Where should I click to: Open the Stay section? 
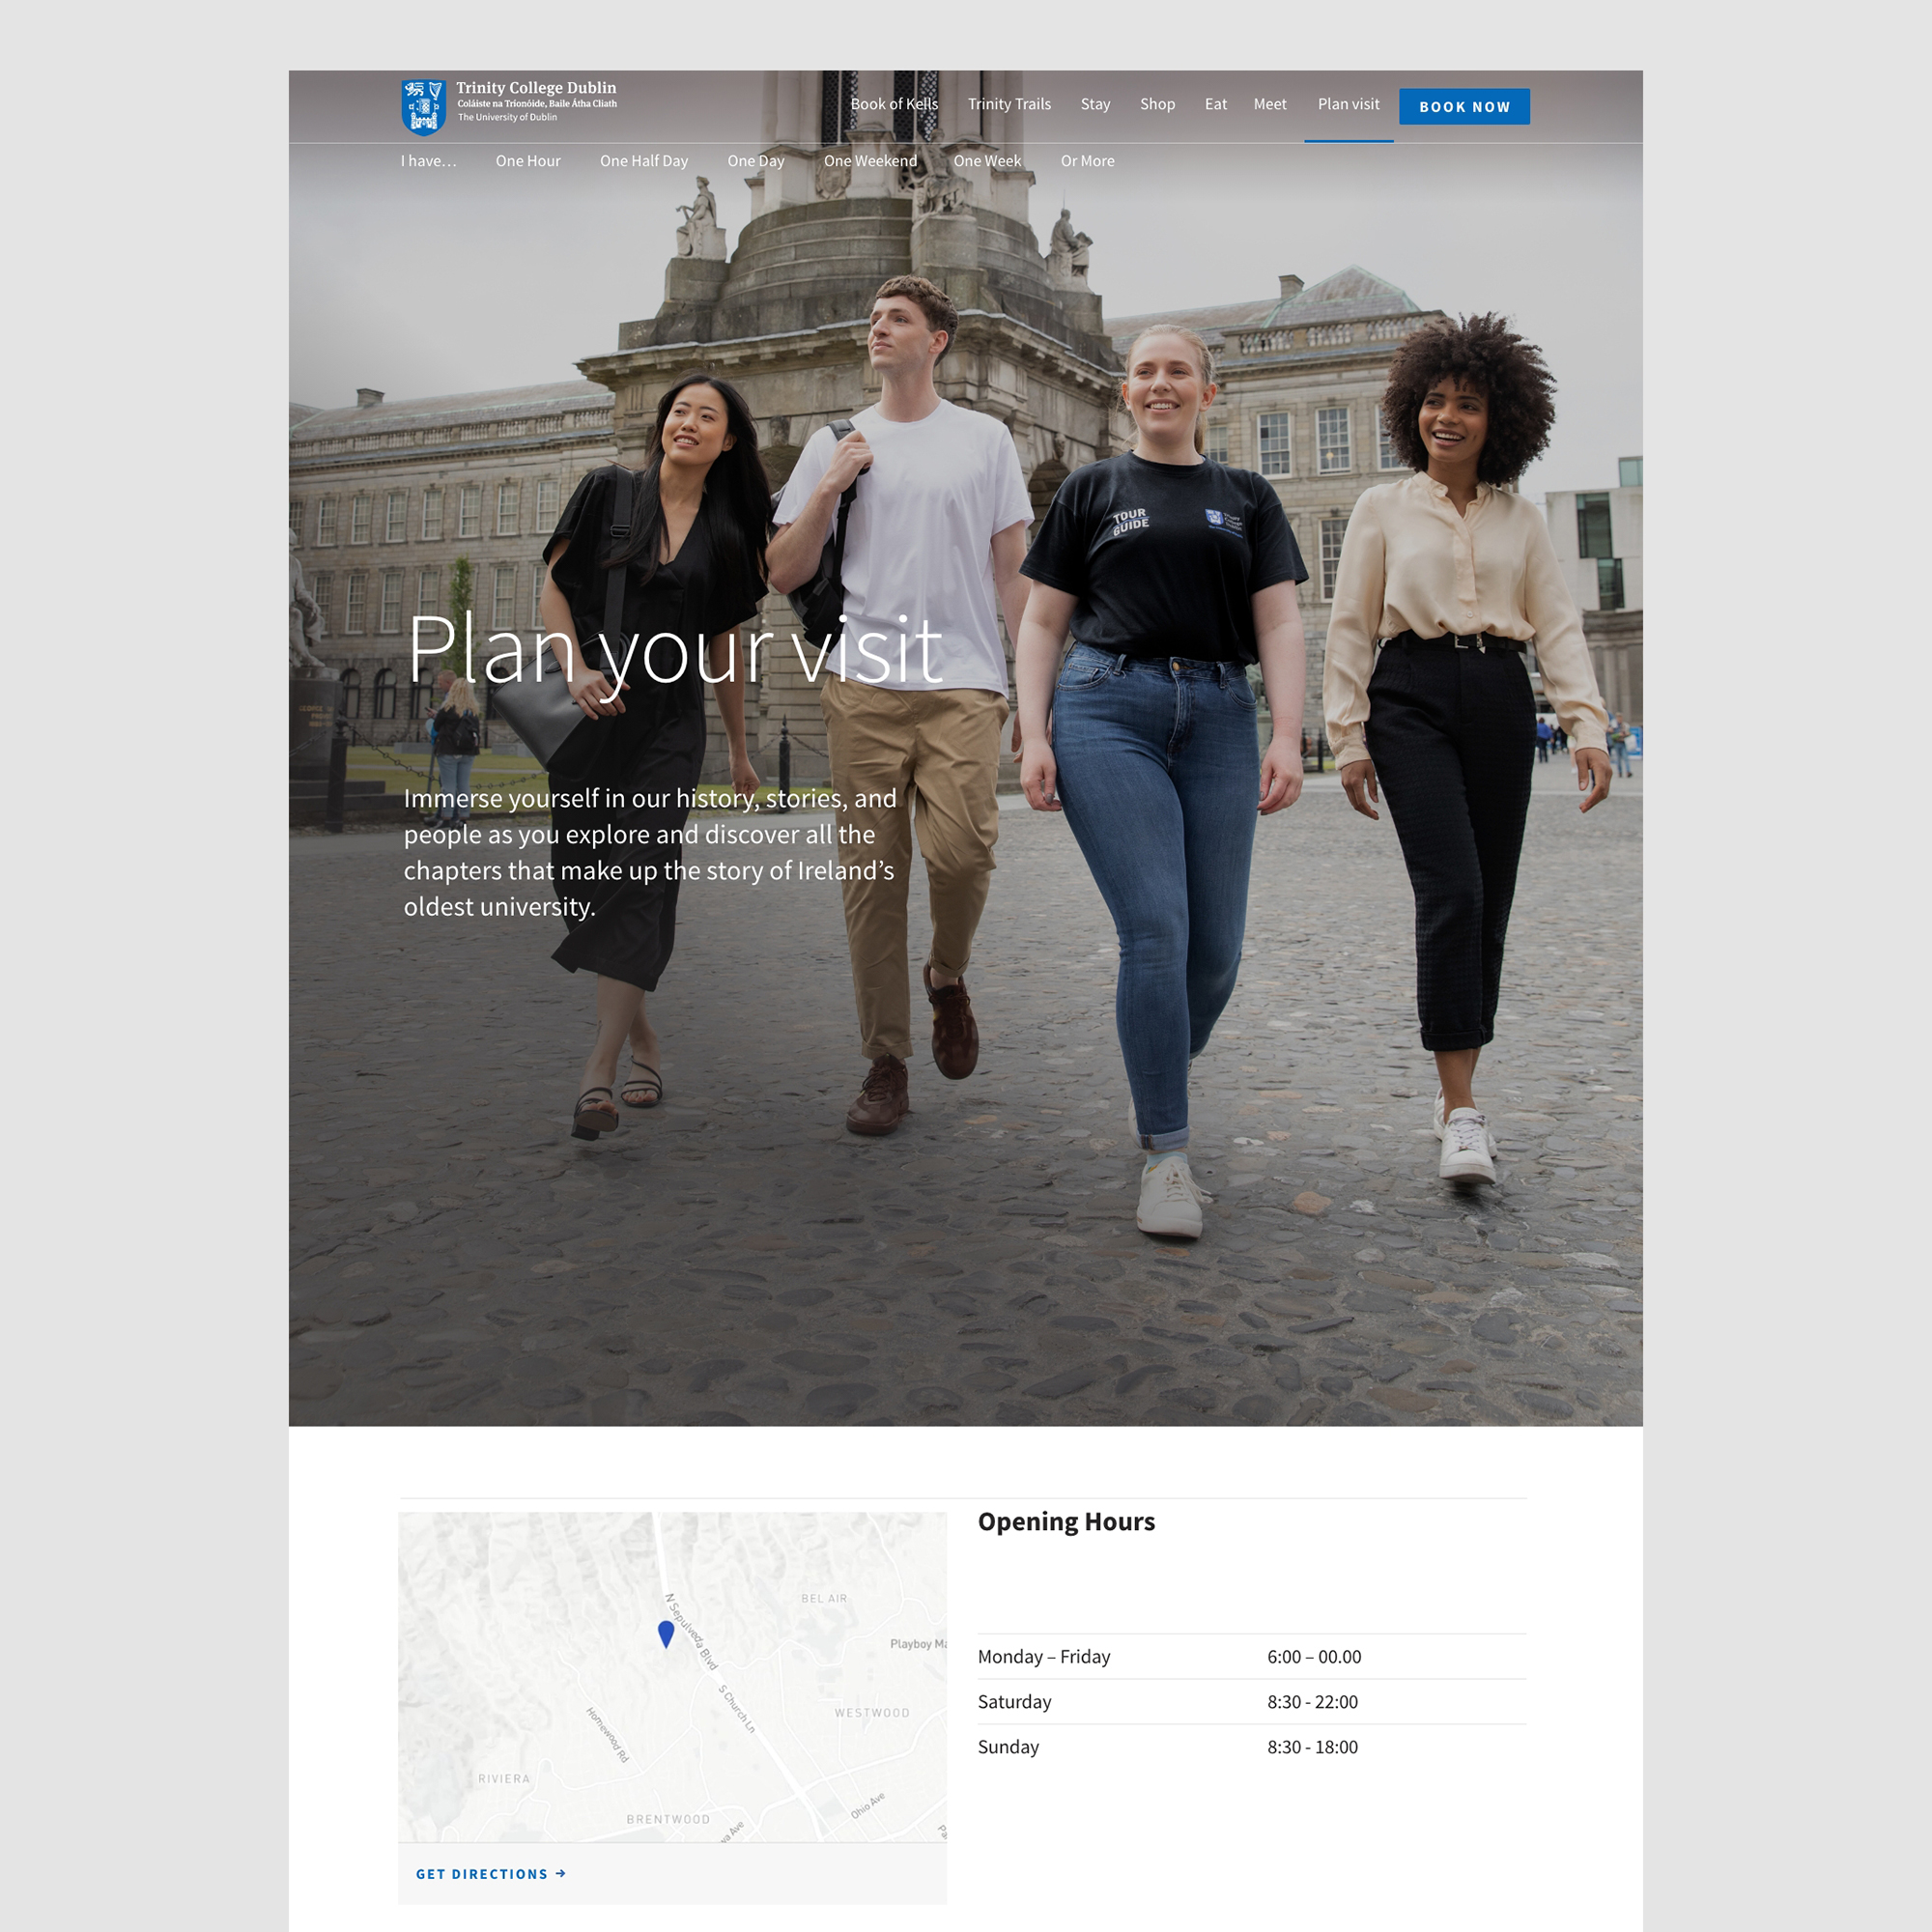pos(1095,104)
